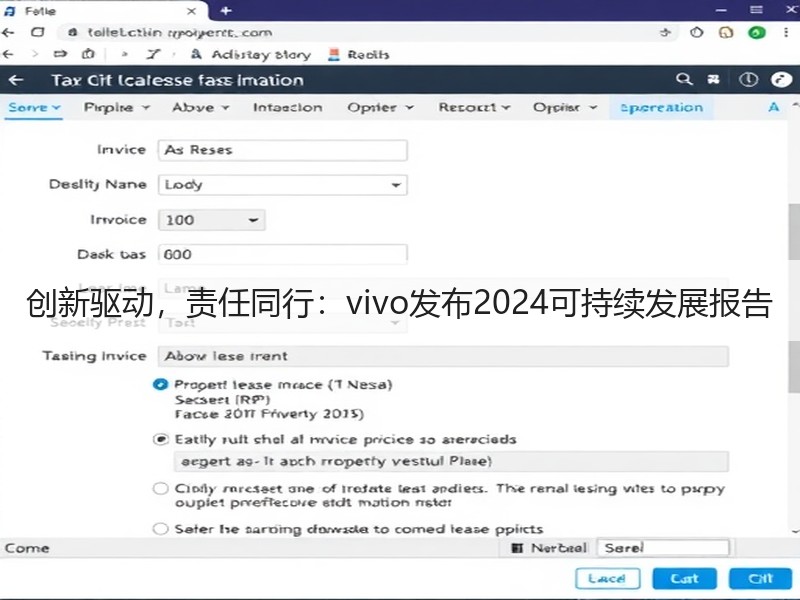800x600 pixels.
Task: Click the site lock icon in address bar
Action: pos(73,33)
